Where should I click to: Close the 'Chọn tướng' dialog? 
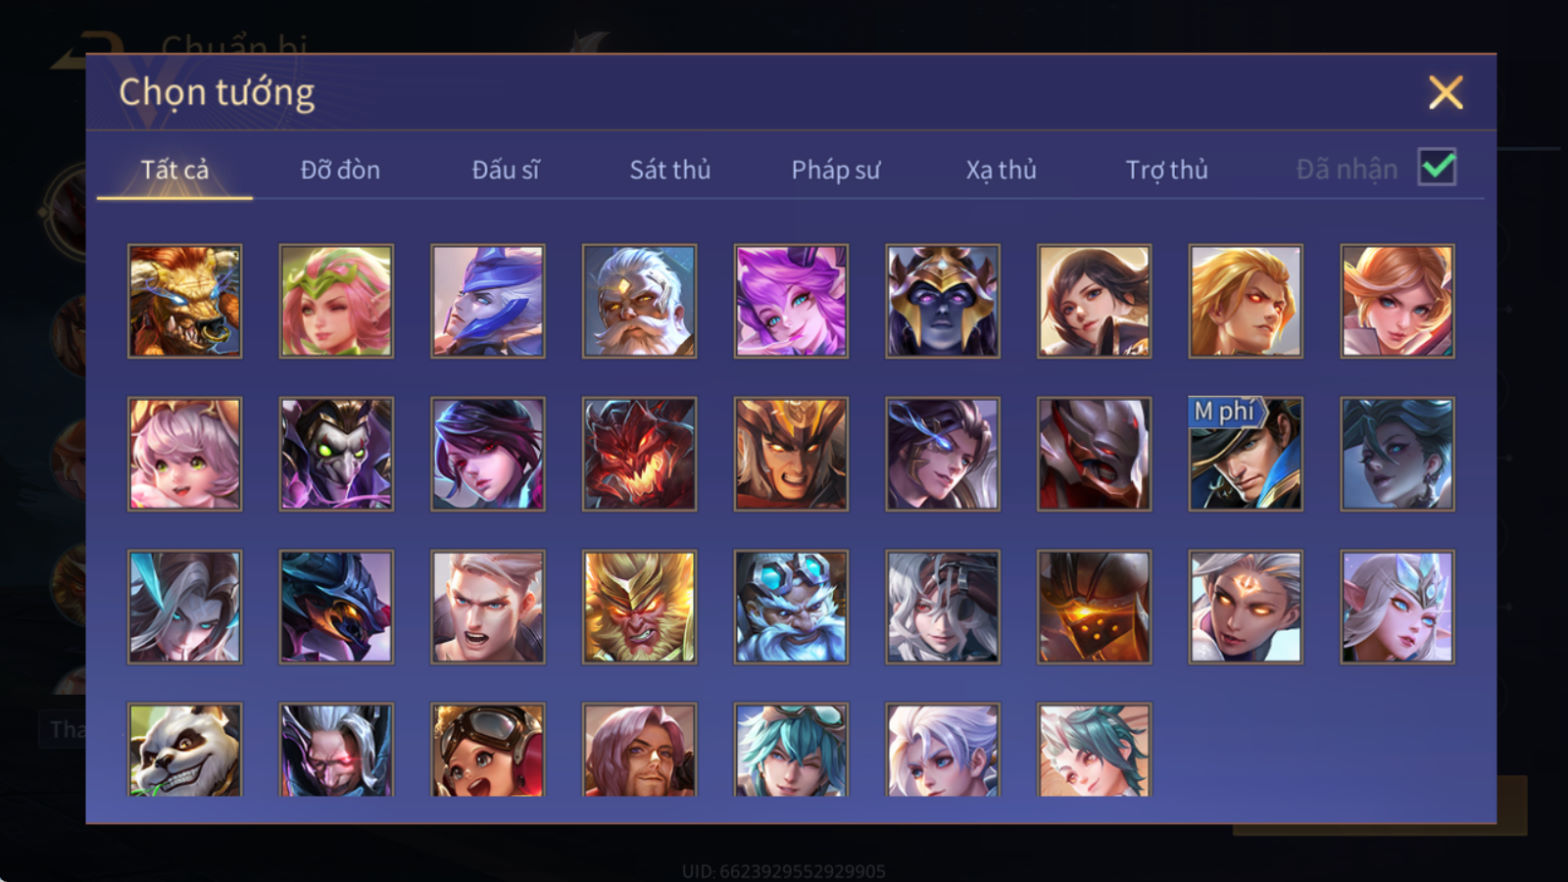pyautogui.click(x=1445, y=93)
